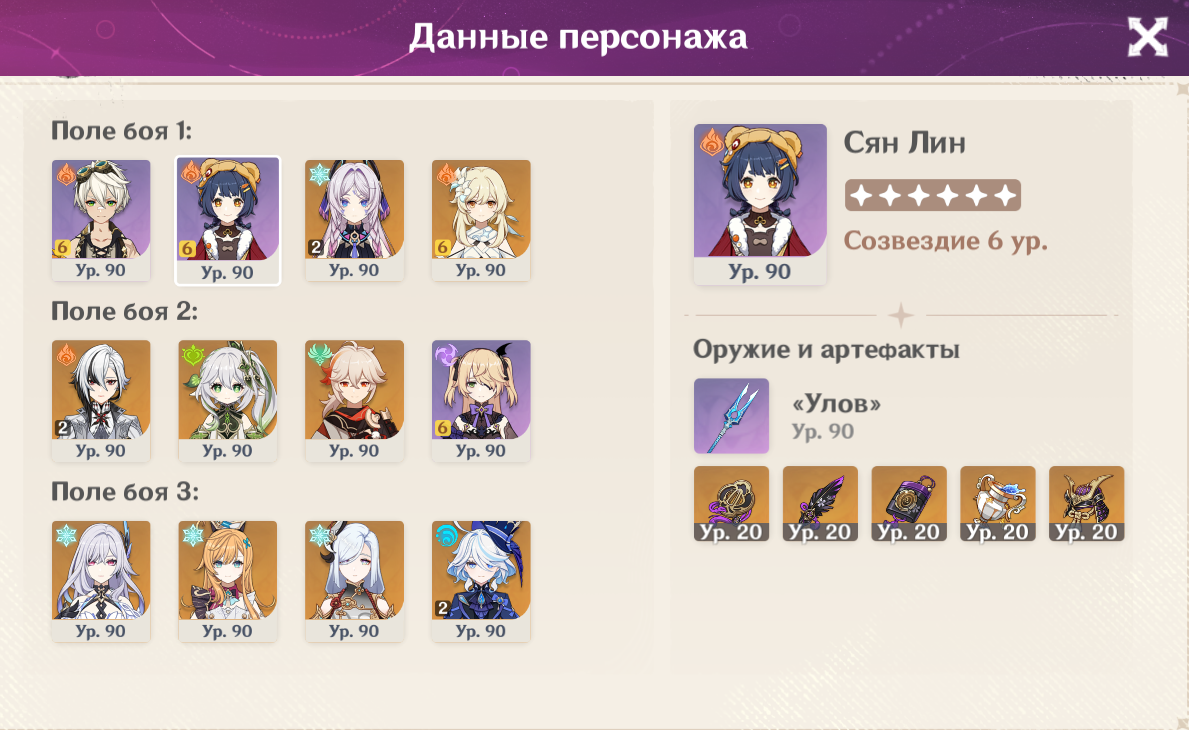Select Shenhe in Battlefield 3
The width and height of the screenshot is (1189, 730).
click(354, 581)
